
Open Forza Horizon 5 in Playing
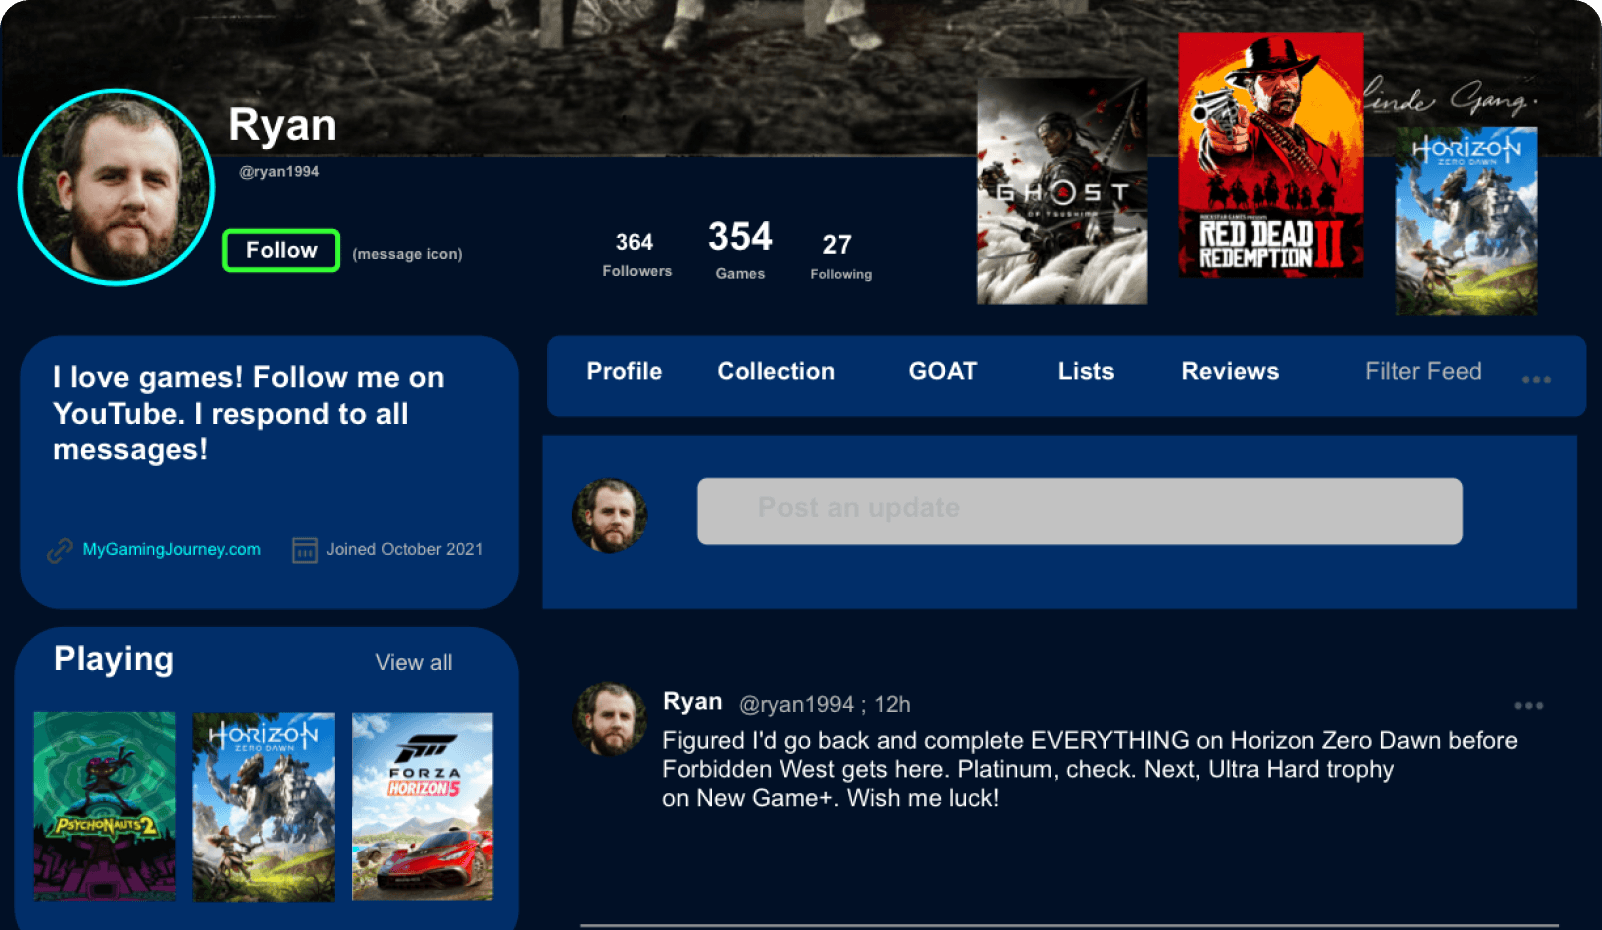pos(422,807)
